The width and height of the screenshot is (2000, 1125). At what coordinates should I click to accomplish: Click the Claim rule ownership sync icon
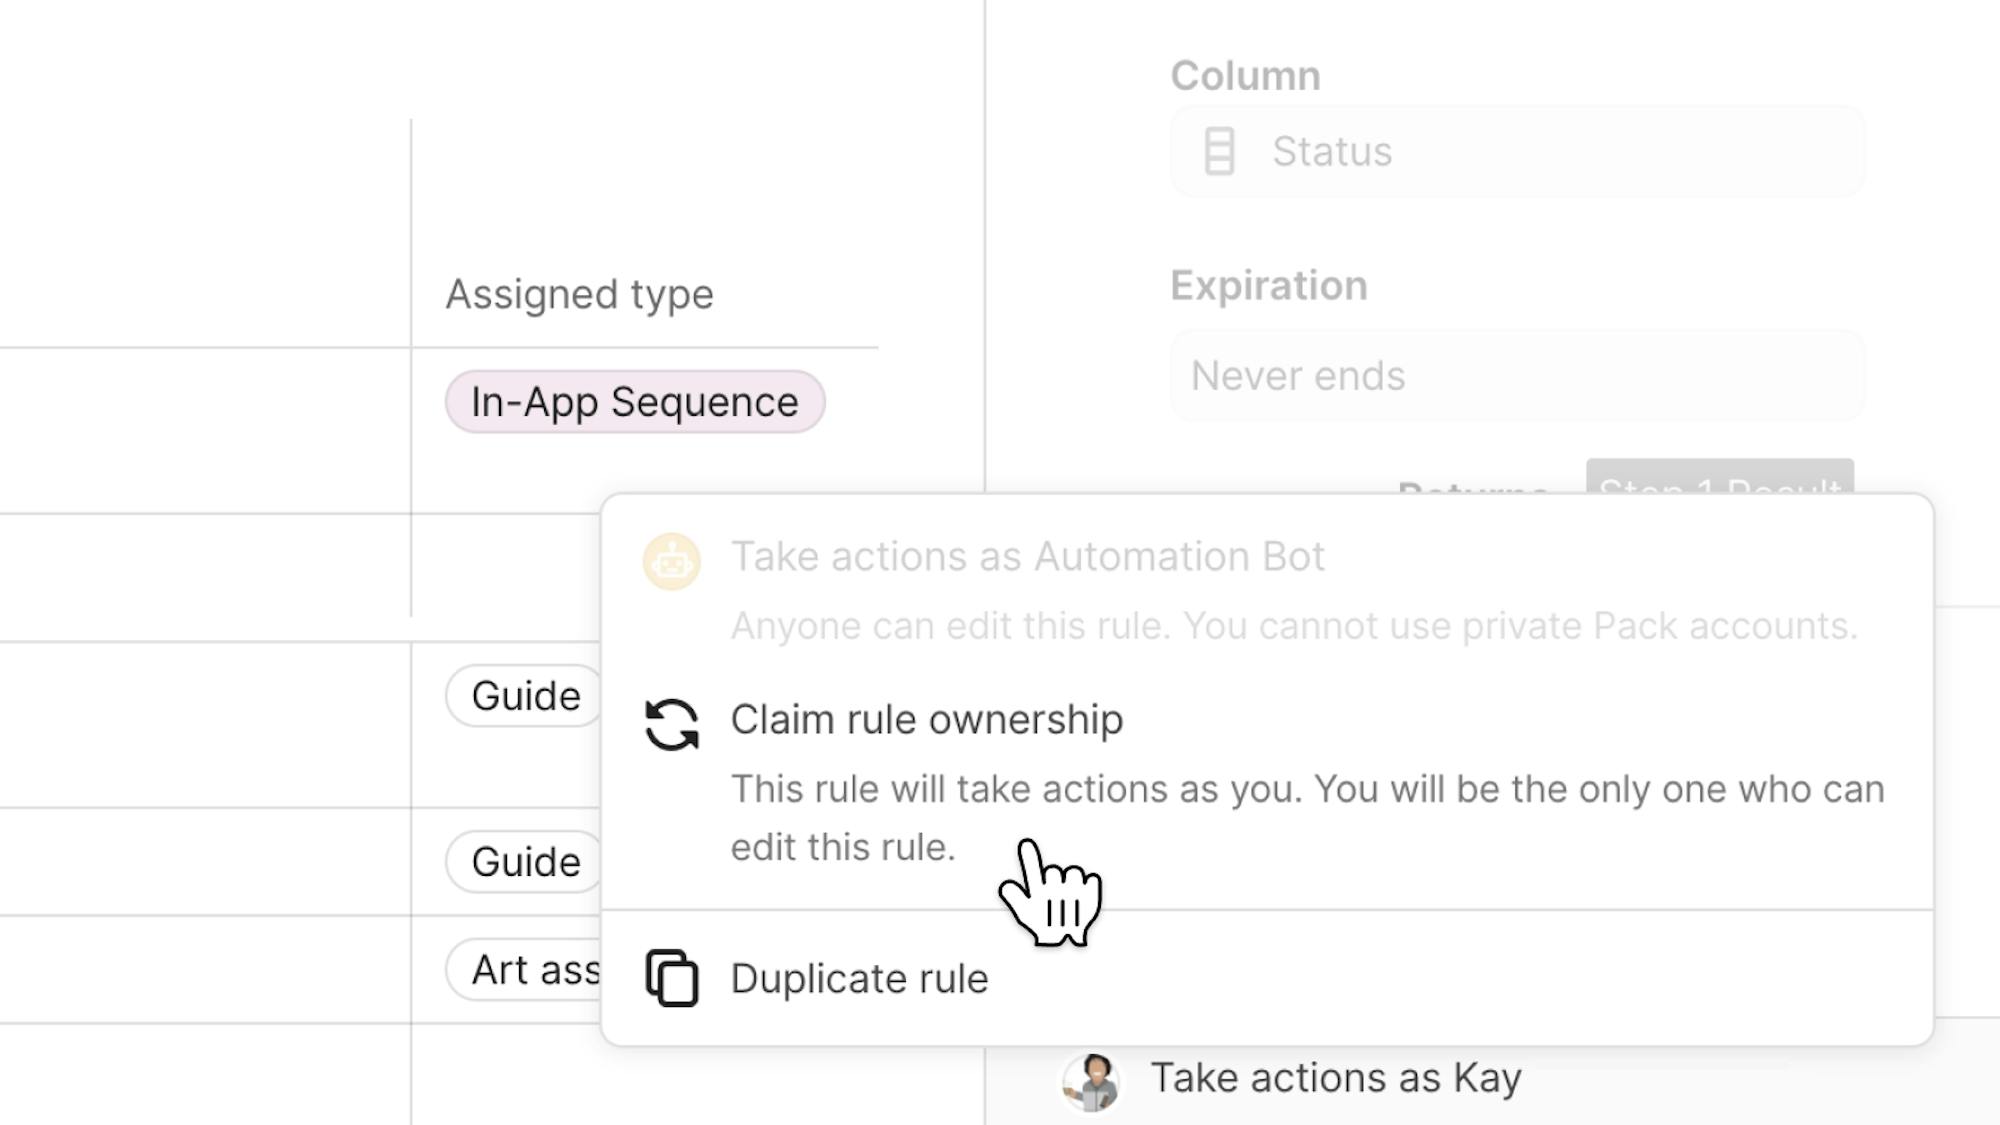point(671,724)
